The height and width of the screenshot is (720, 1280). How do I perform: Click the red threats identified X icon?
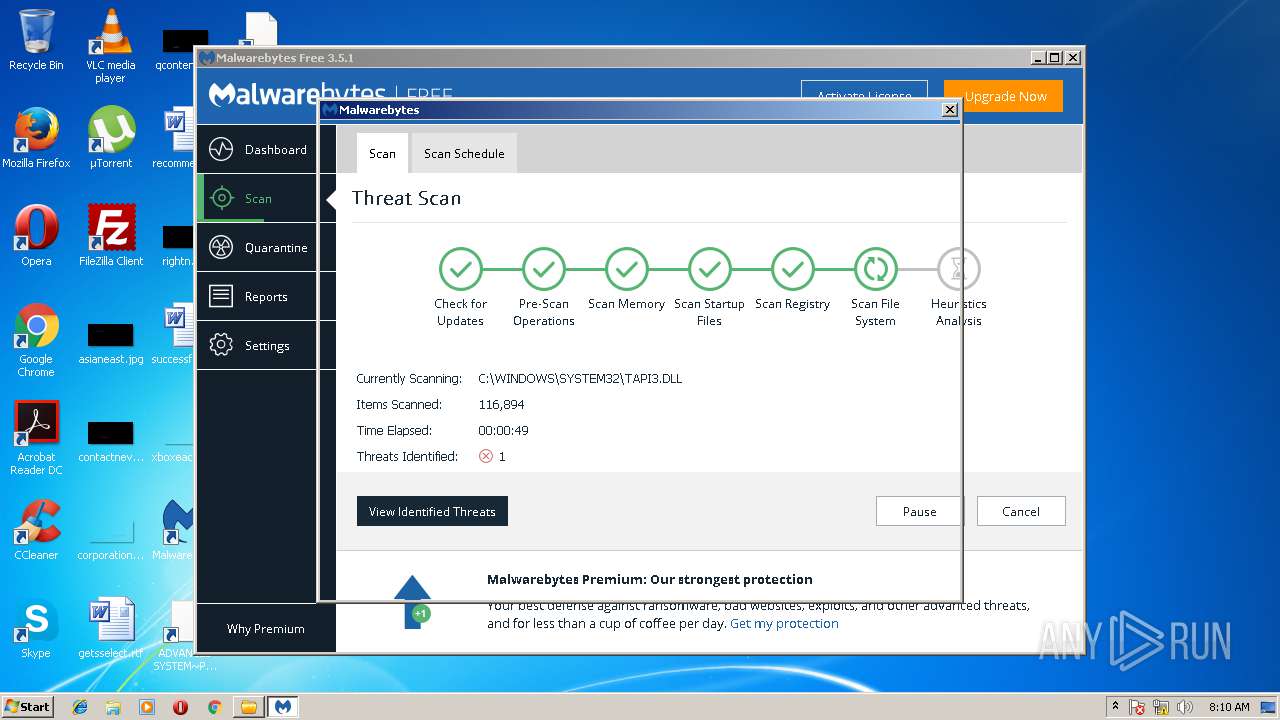tap(486, 456)
